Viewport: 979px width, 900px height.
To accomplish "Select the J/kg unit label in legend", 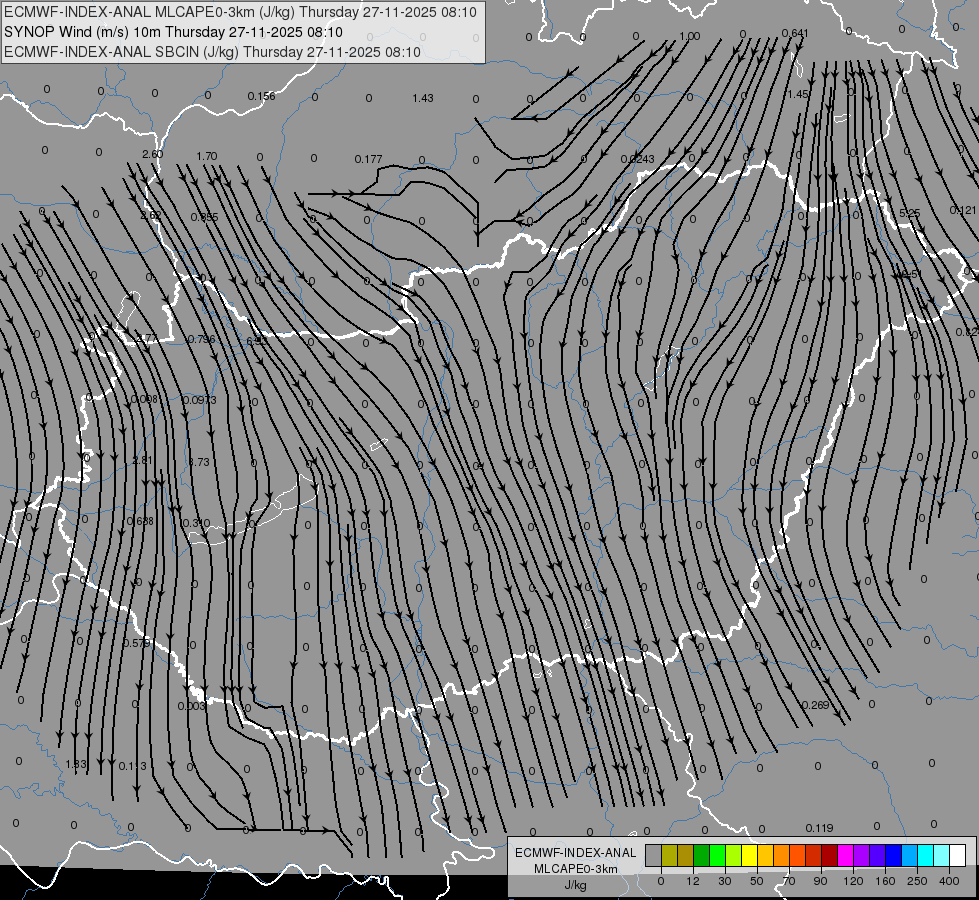I will click(576, 885).
